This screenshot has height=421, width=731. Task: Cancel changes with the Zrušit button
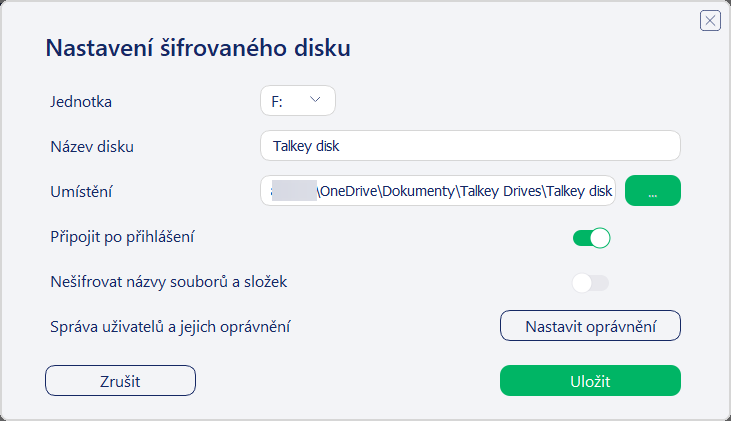120,381
